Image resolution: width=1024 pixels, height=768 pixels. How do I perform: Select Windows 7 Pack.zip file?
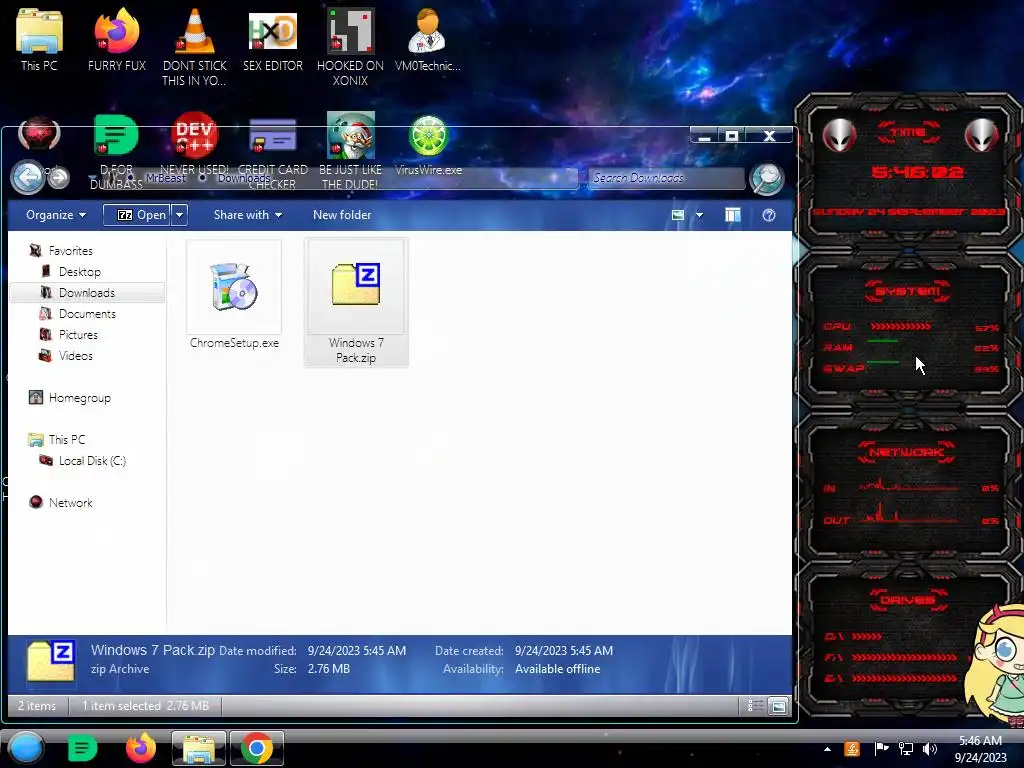pos(356,302)
